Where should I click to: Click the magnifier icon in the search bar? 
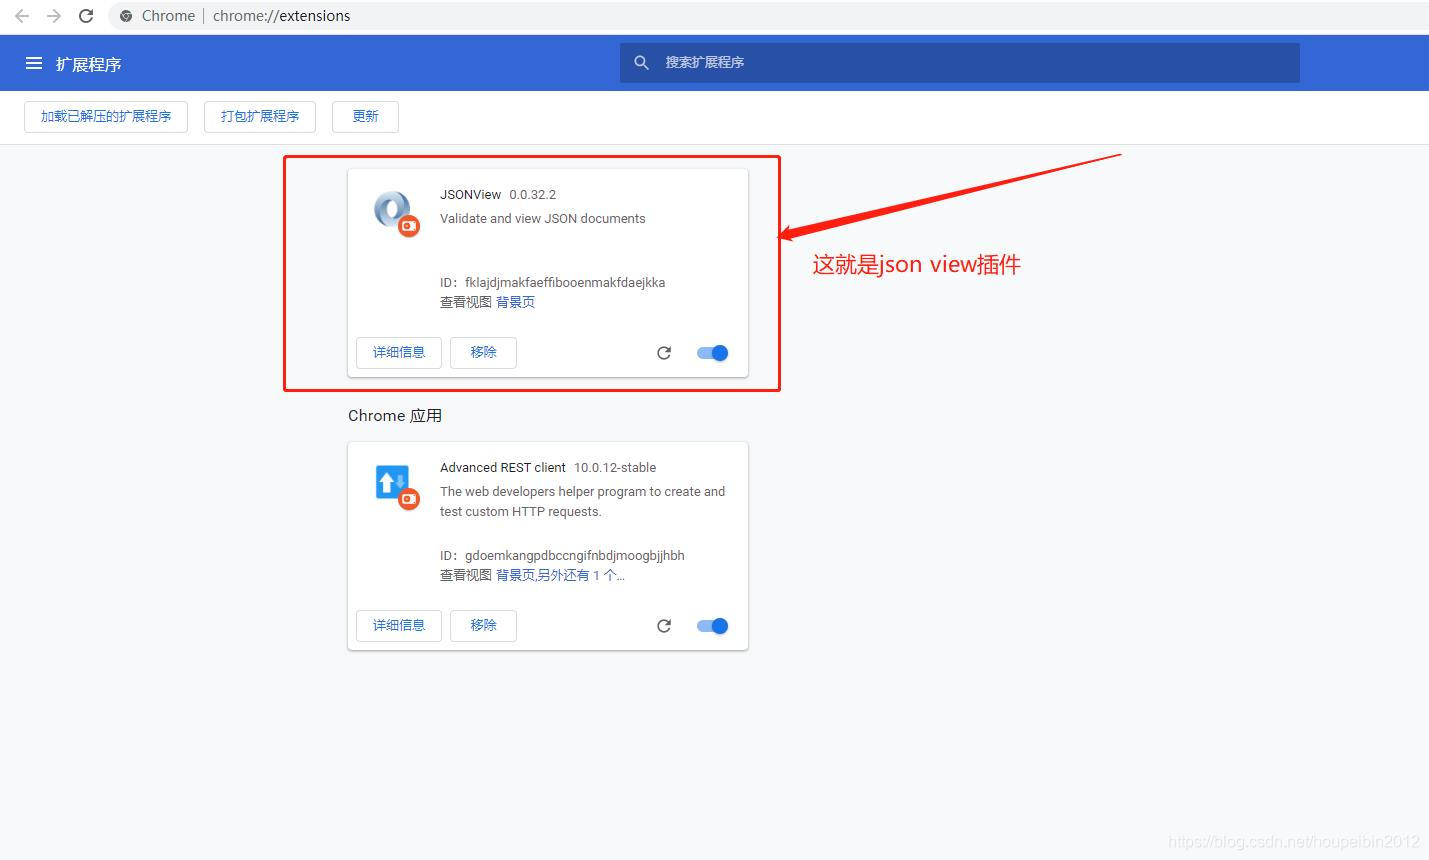tap(642, 62)
